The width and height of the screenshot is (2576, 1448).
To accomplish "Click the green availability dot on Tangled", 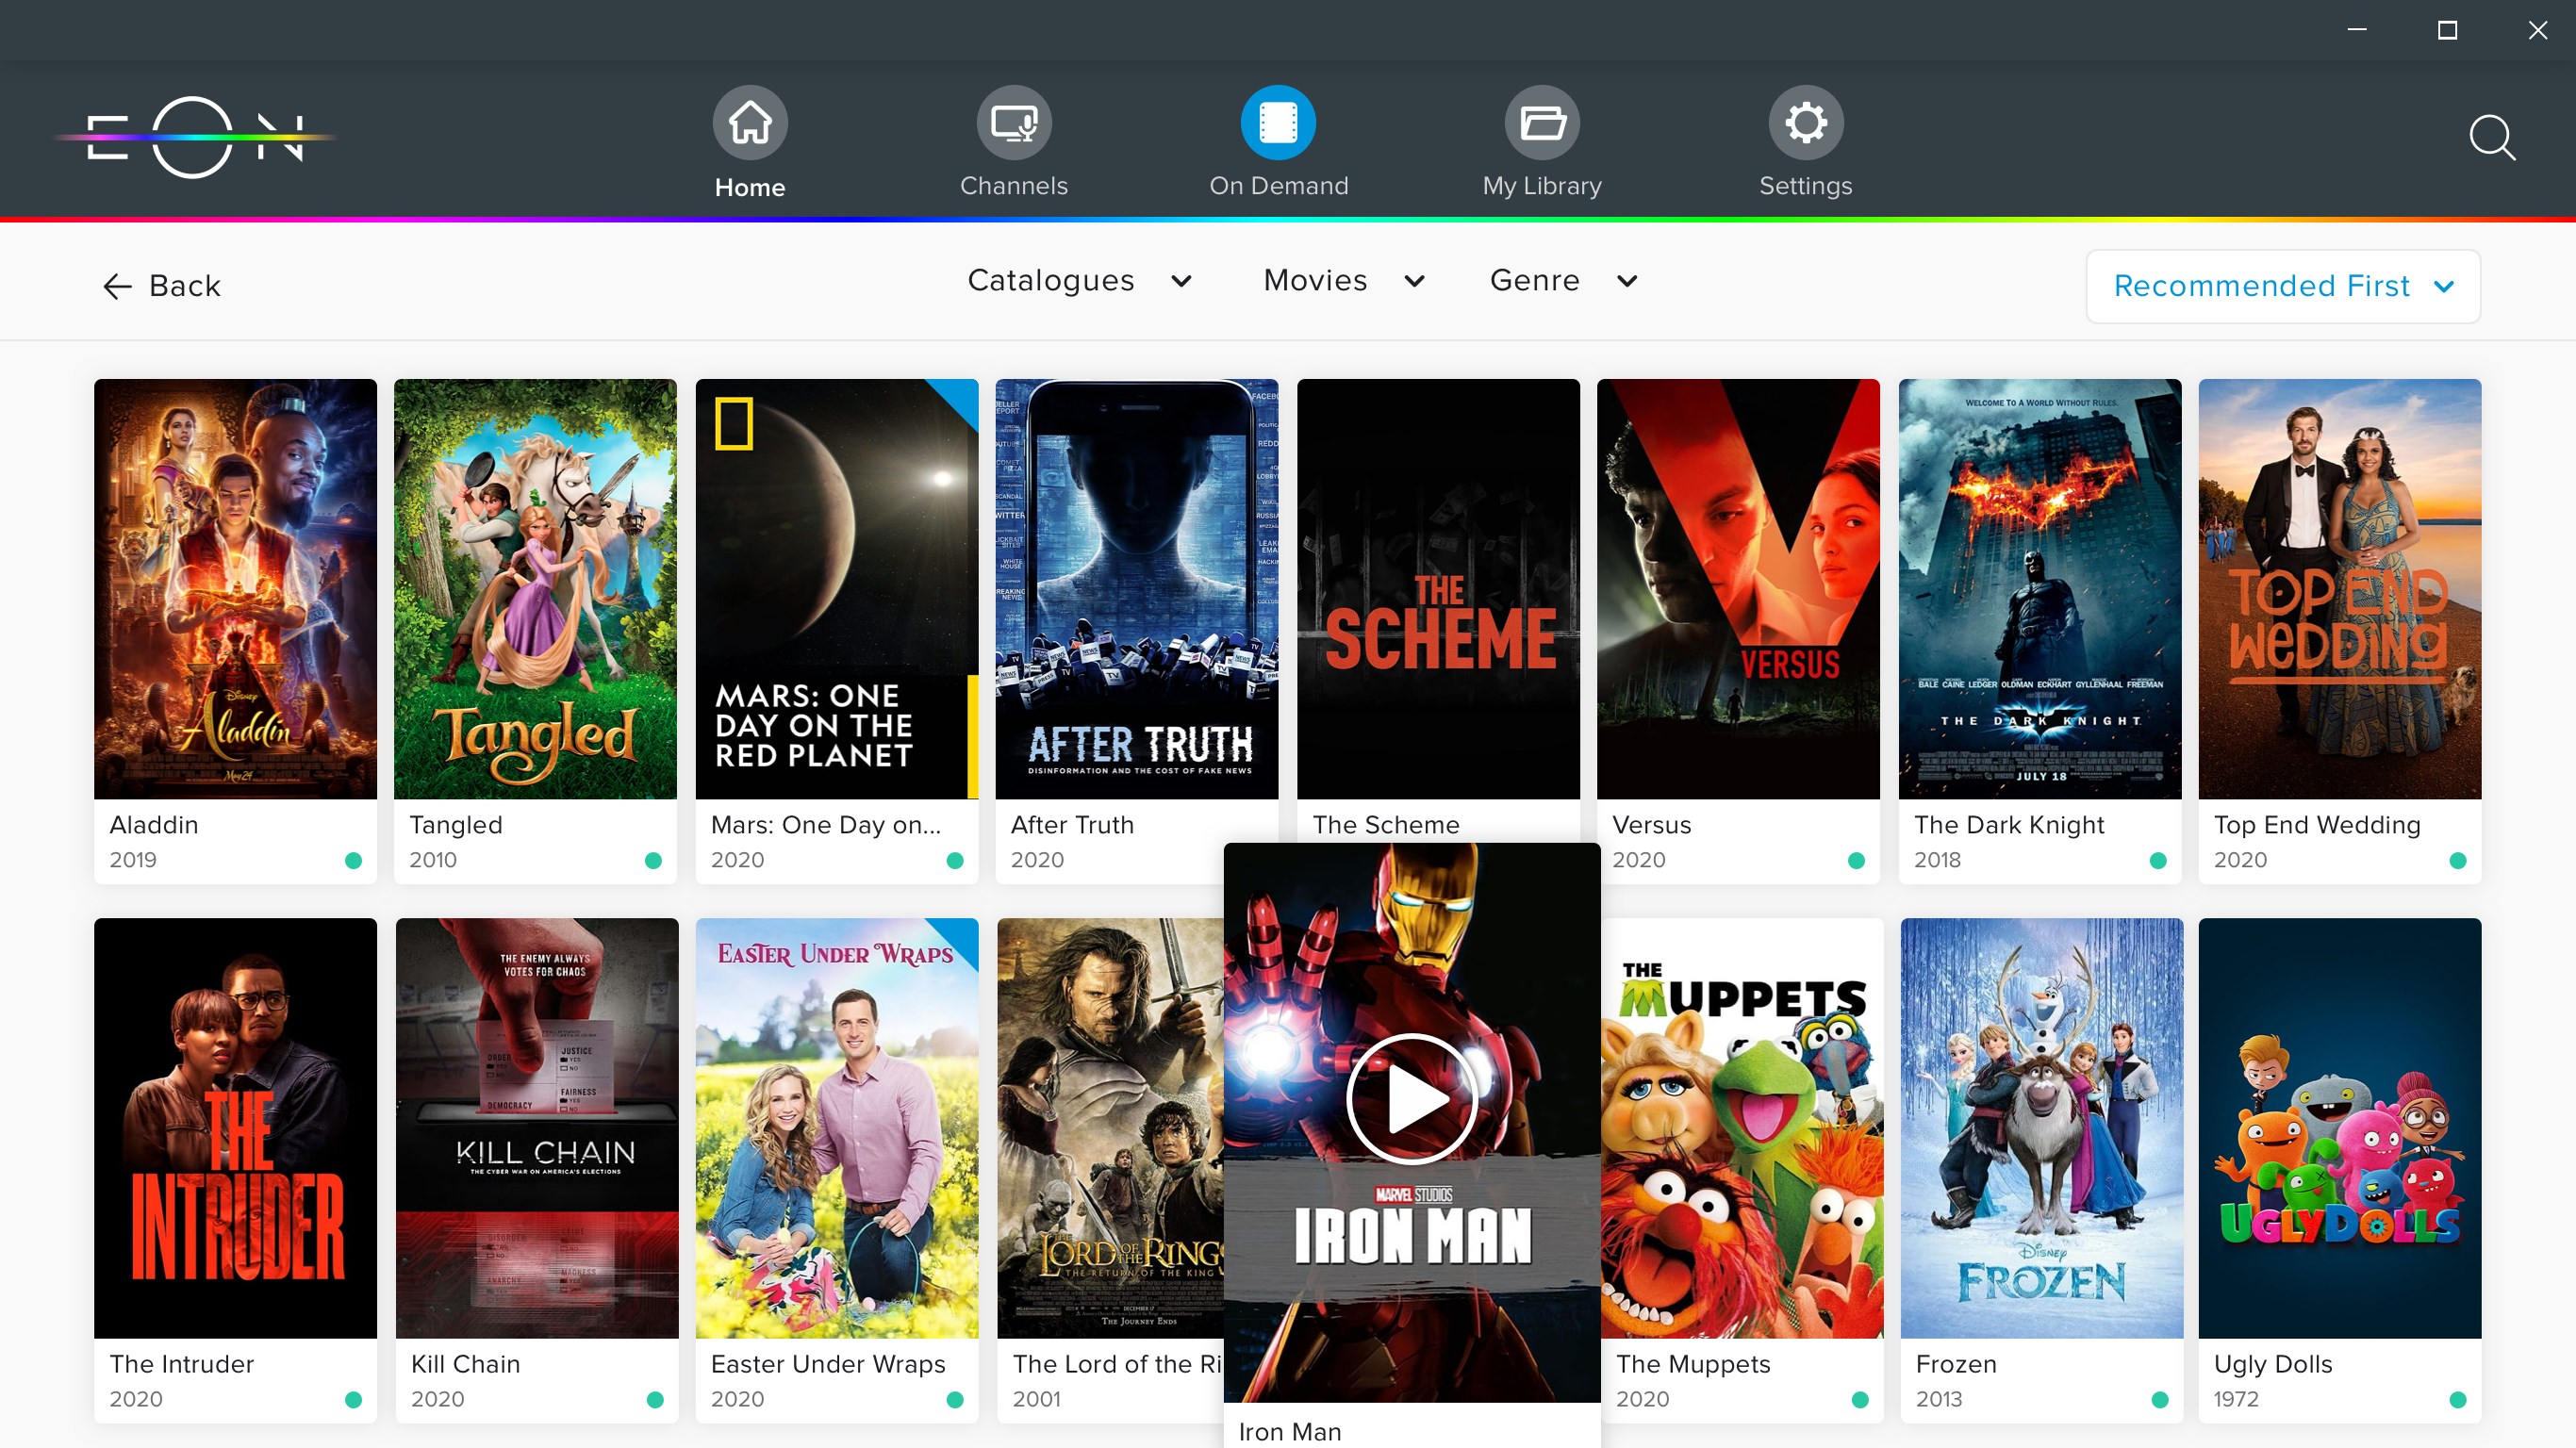I will click(x=656, y=859).
